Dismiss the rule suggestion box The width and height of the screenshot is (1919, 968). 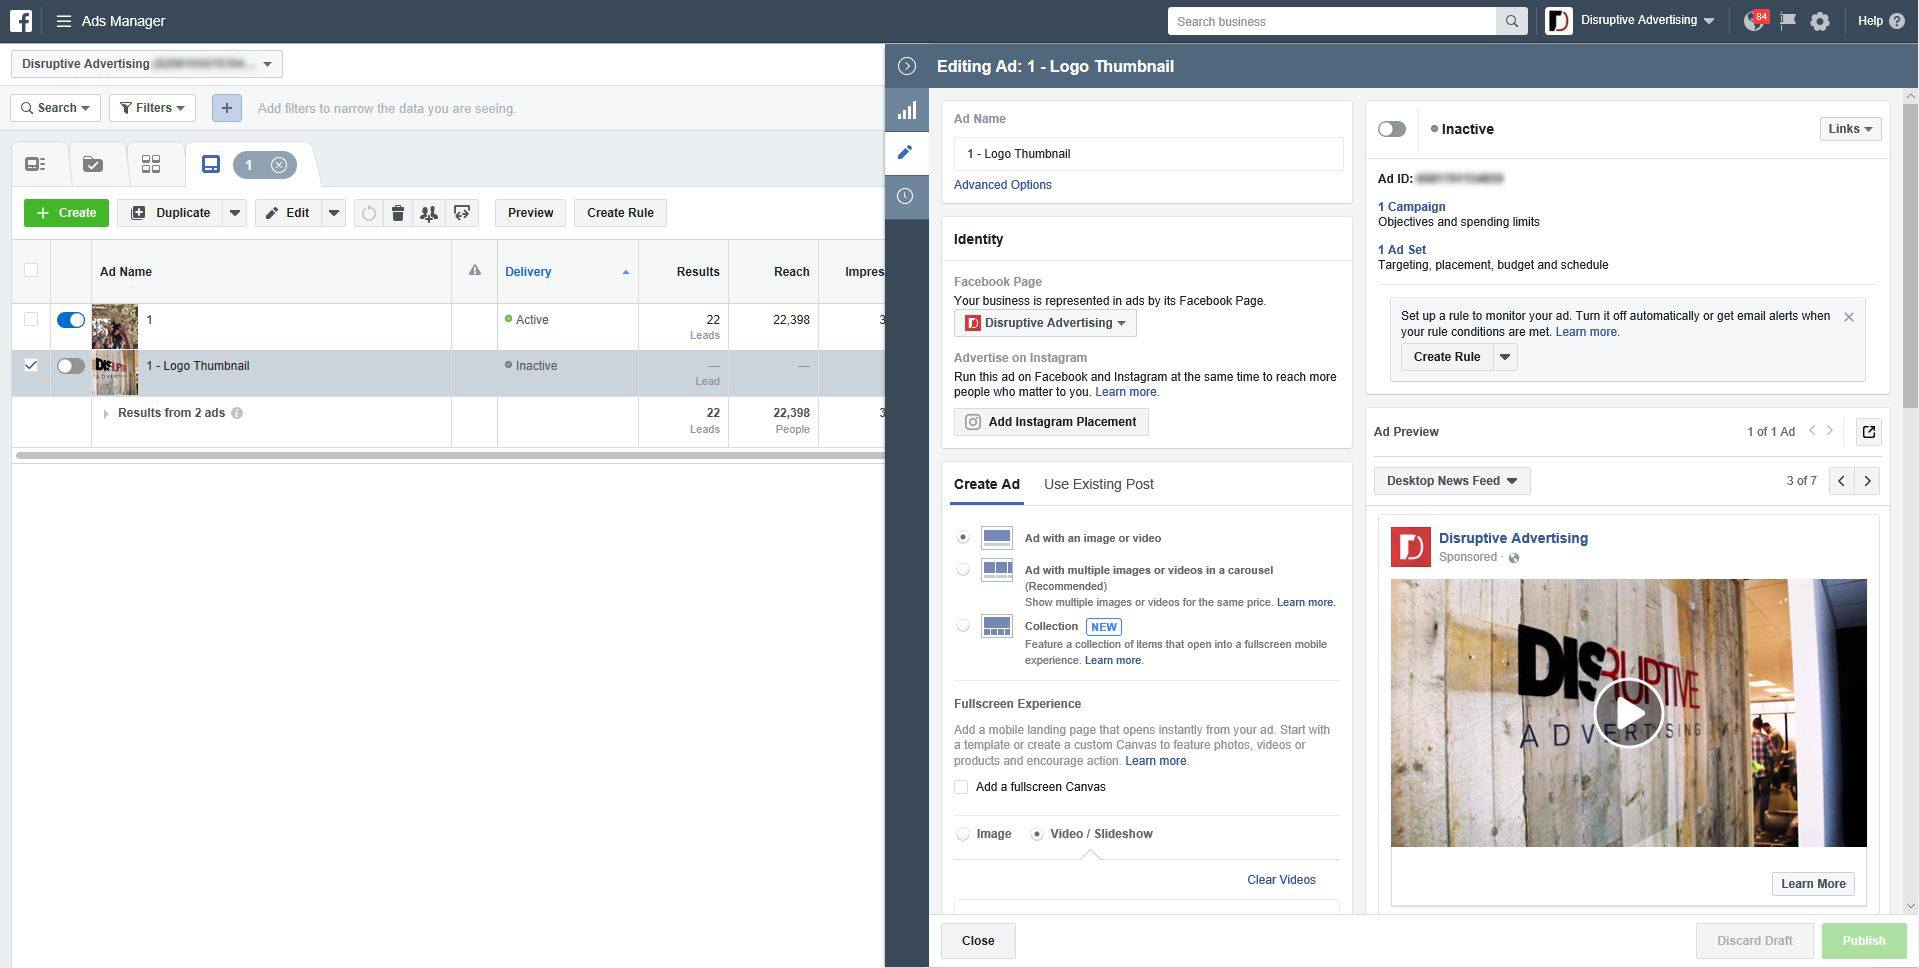click(x=1849, y=317)
